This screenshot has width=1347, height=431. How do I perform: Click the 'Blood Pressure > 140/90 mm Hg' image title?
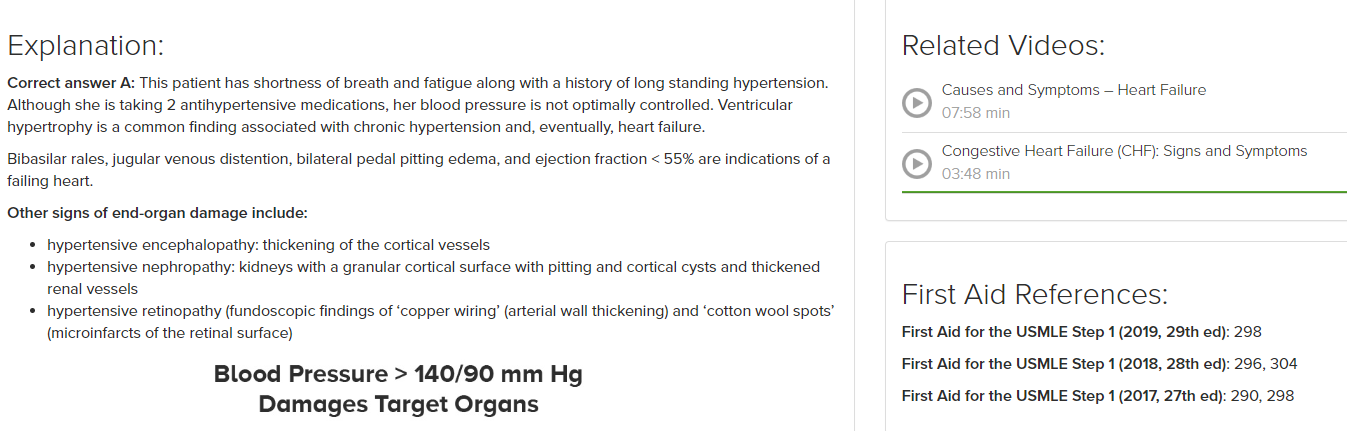(398, 374)
